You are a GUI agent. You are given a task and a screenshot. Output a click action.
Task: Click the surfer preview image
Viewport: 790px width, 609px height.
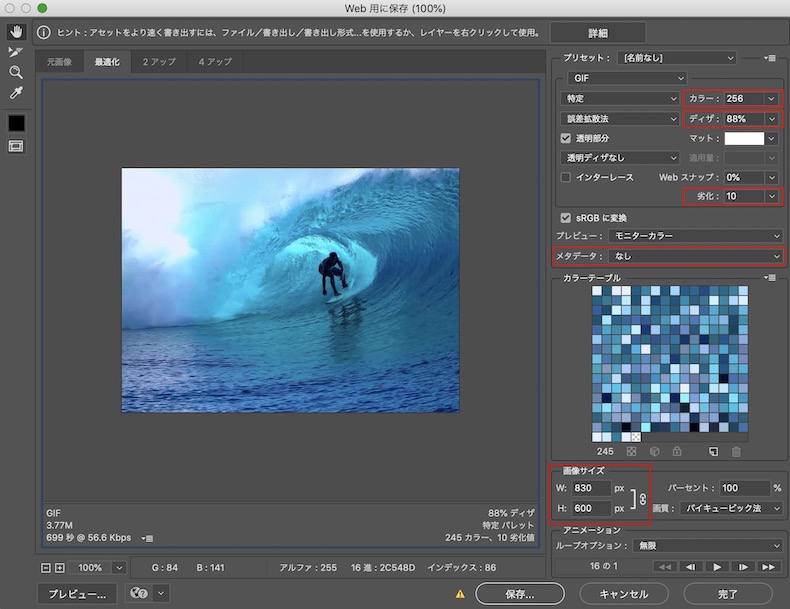290,290
